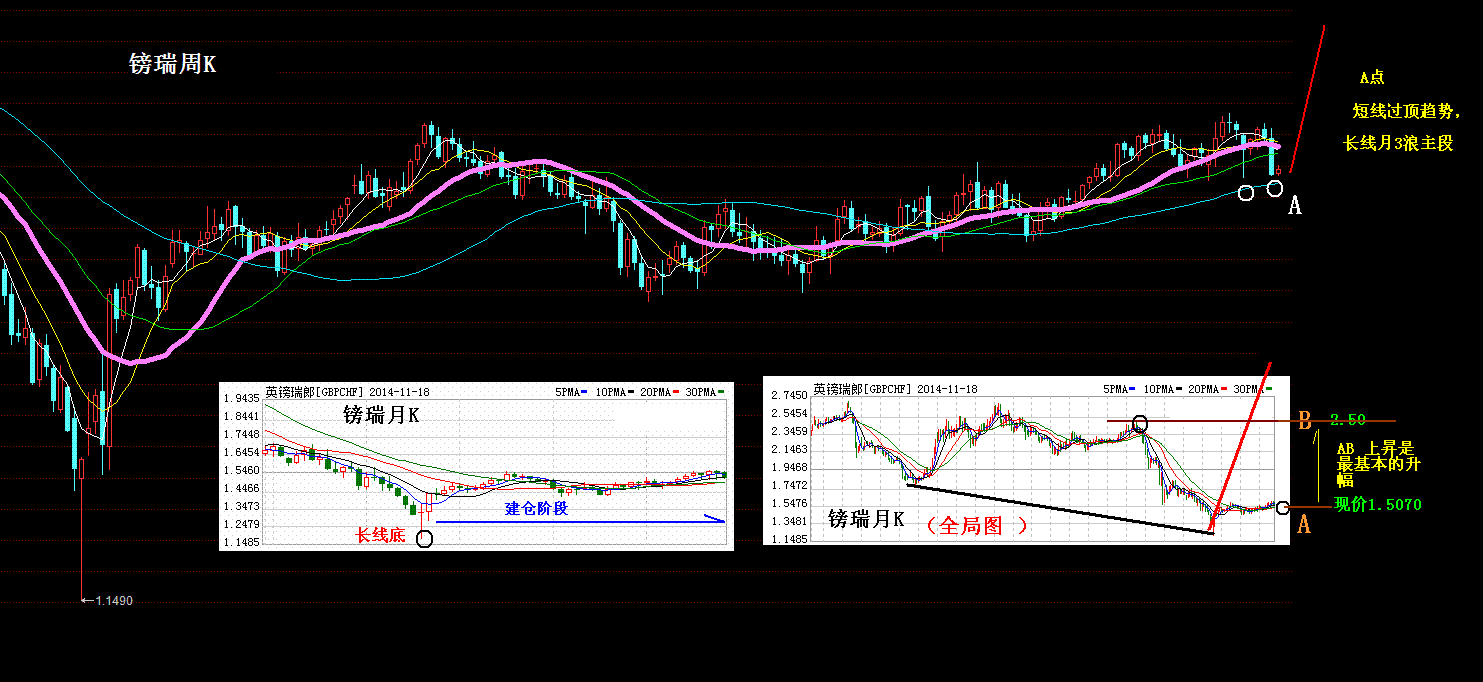Open the 全局图 monthly overview inset chart
The height and width of the screenshot is (682, 1483).
point(1026,461)
